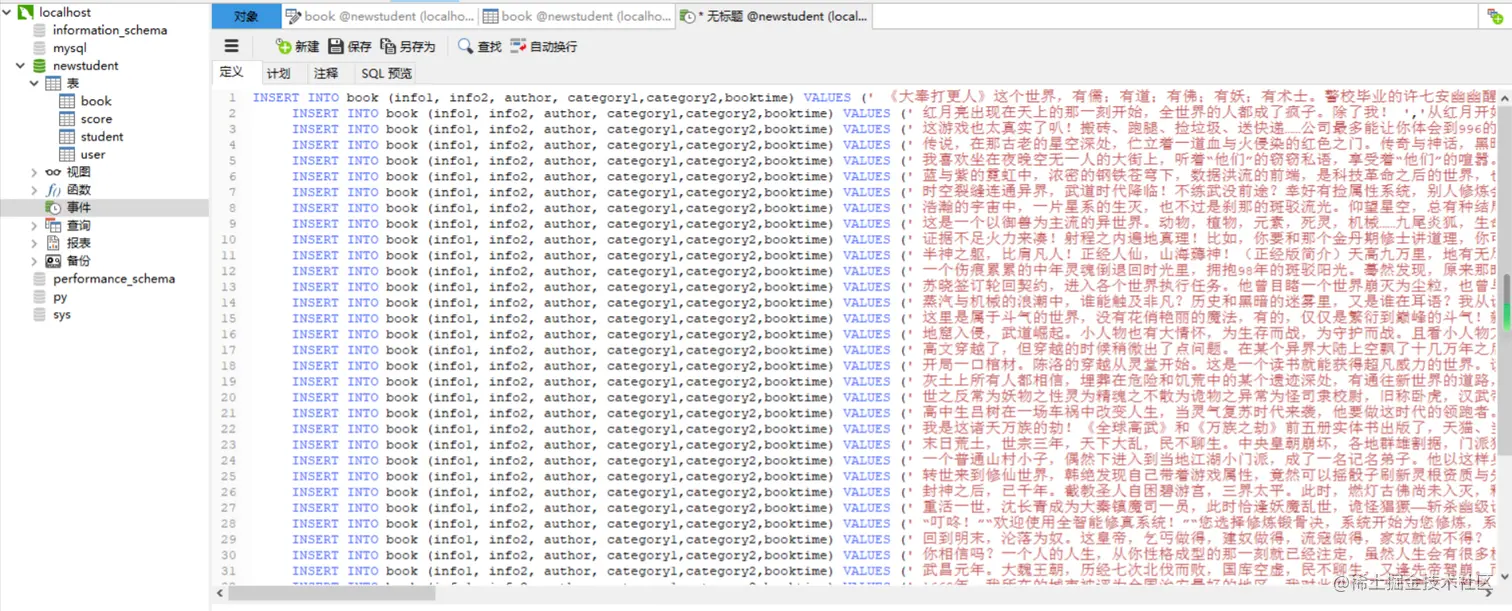Click SQL text starting 末日荒土，世宗三年
Screen dimensions: 1512x611
click(1210, 445)
